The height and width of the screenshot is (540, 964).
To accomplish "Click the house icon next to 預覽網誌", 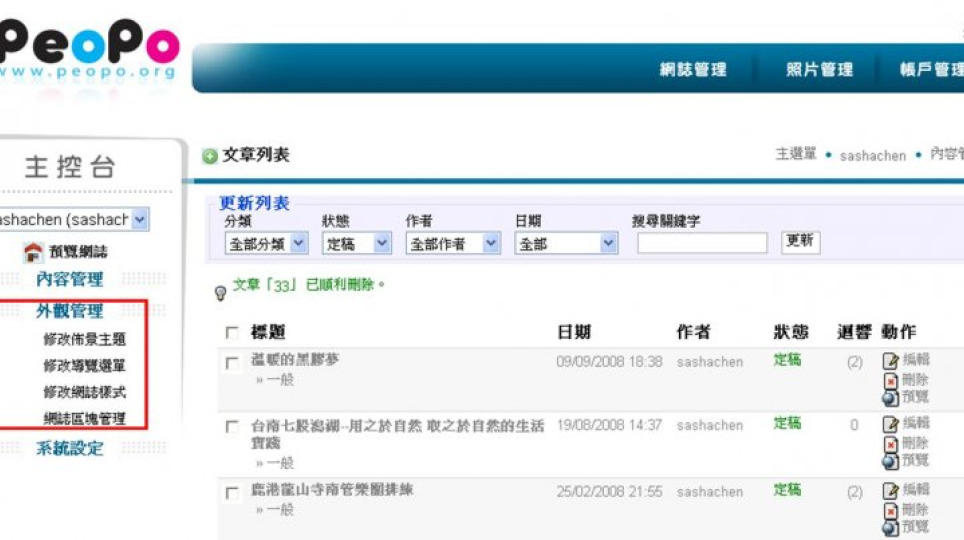I will (33, 253).
